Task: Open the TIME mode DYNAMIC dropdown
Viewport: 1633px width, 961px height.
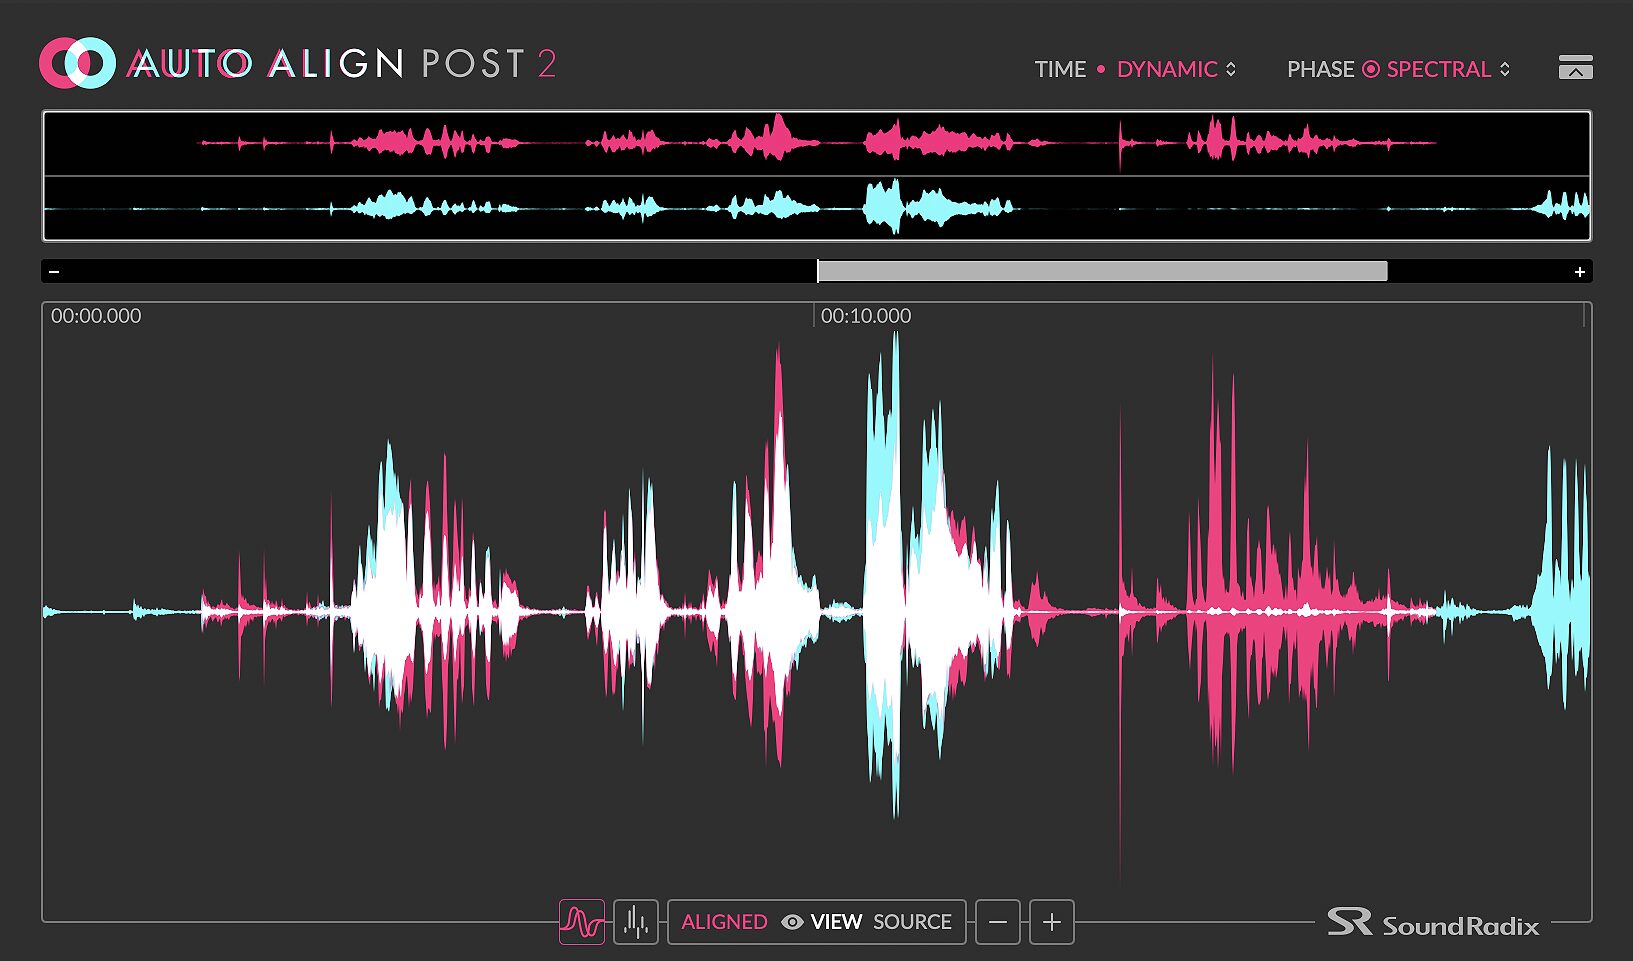Action: tap(1176, 69)
